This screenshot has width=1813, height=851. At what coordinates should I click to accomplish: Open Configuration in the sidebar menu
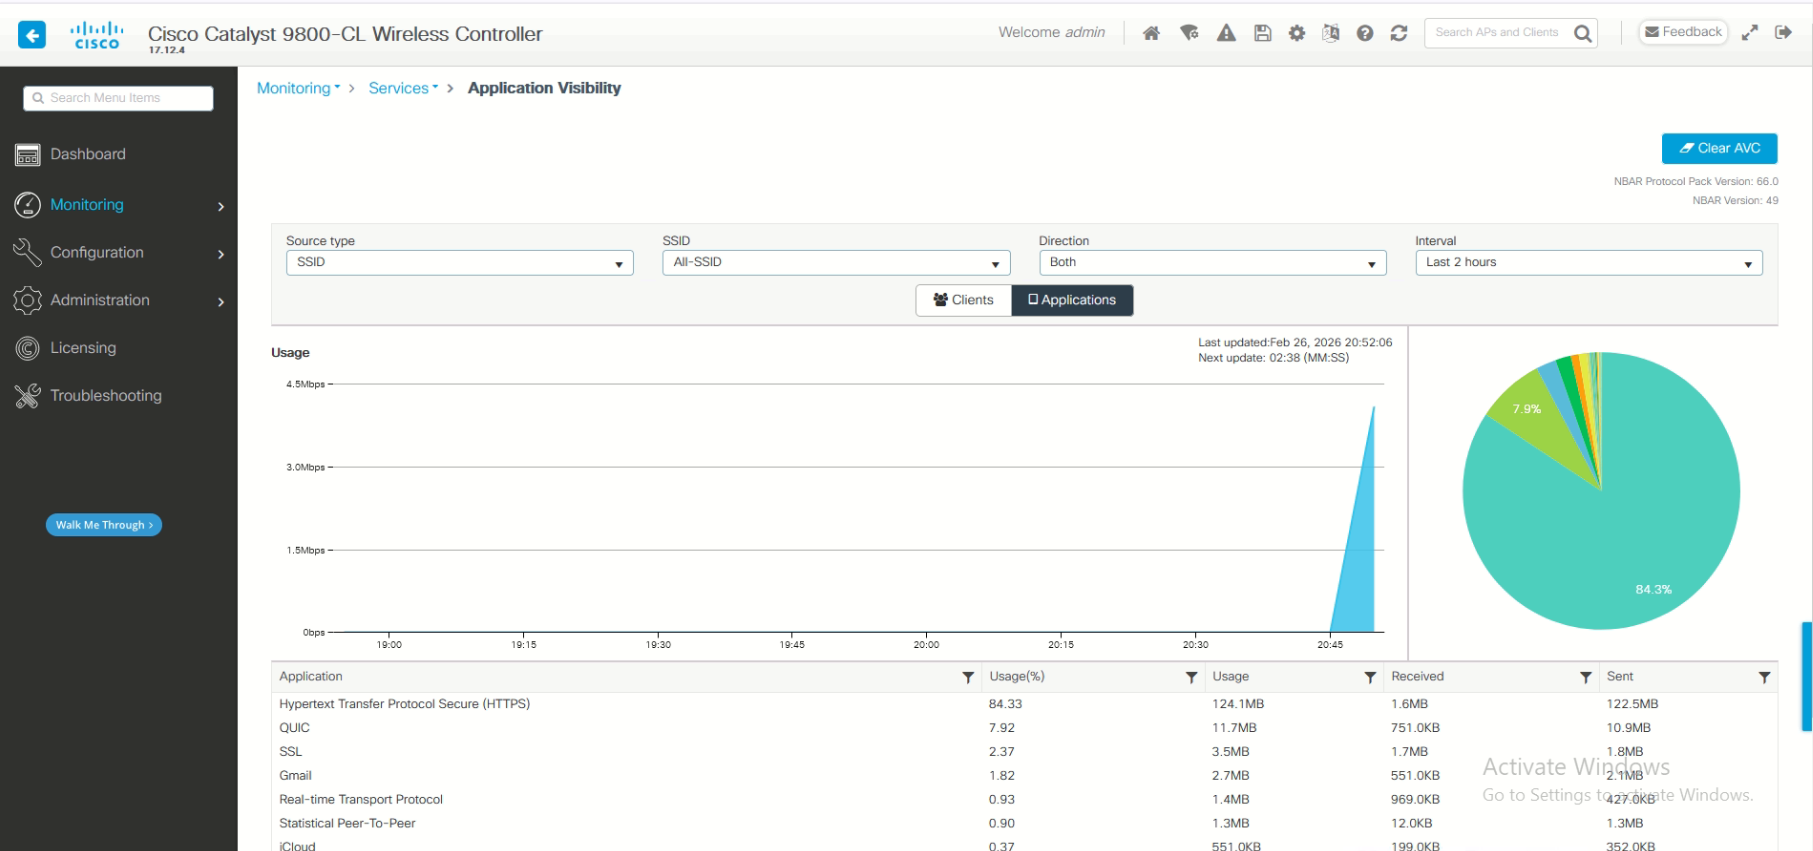pos(97,253)
